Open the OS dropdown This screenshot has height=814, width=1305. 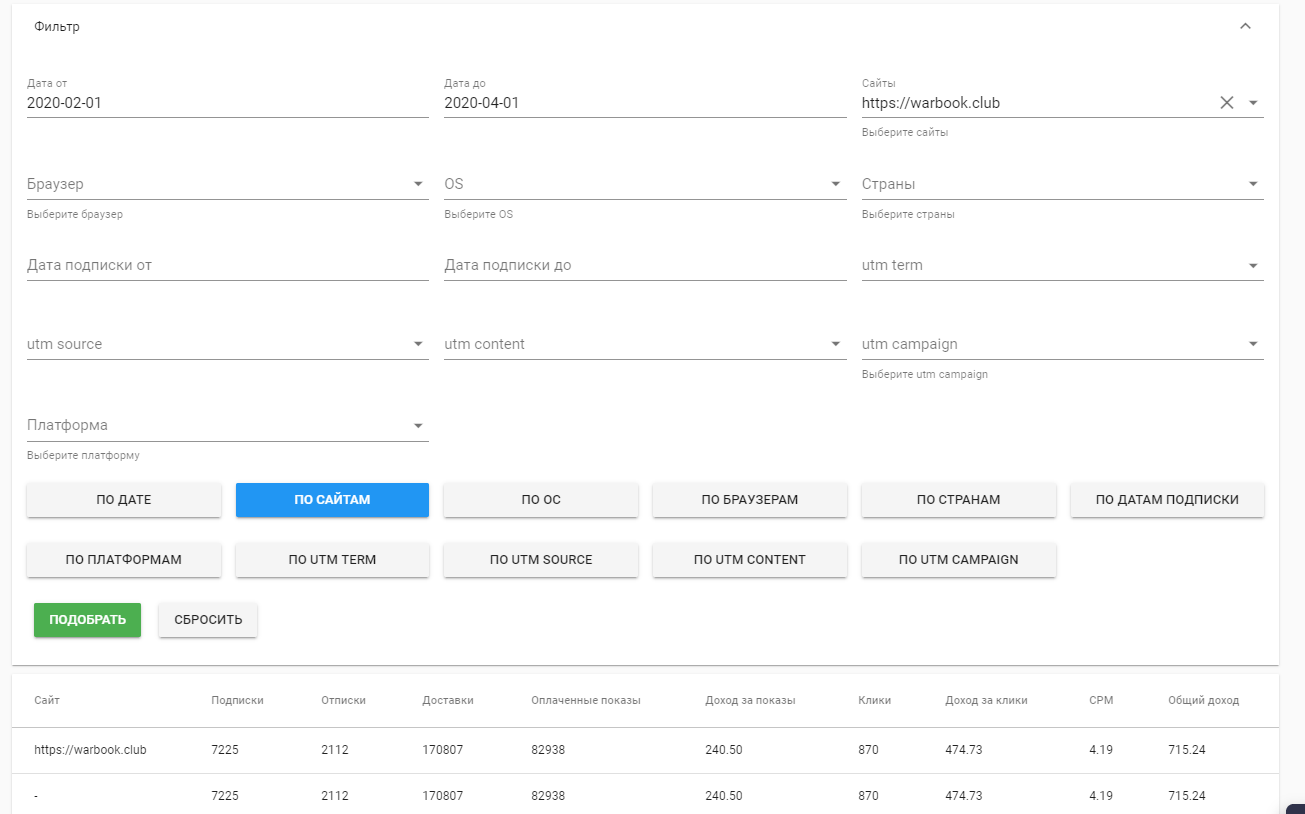point(835,184)
